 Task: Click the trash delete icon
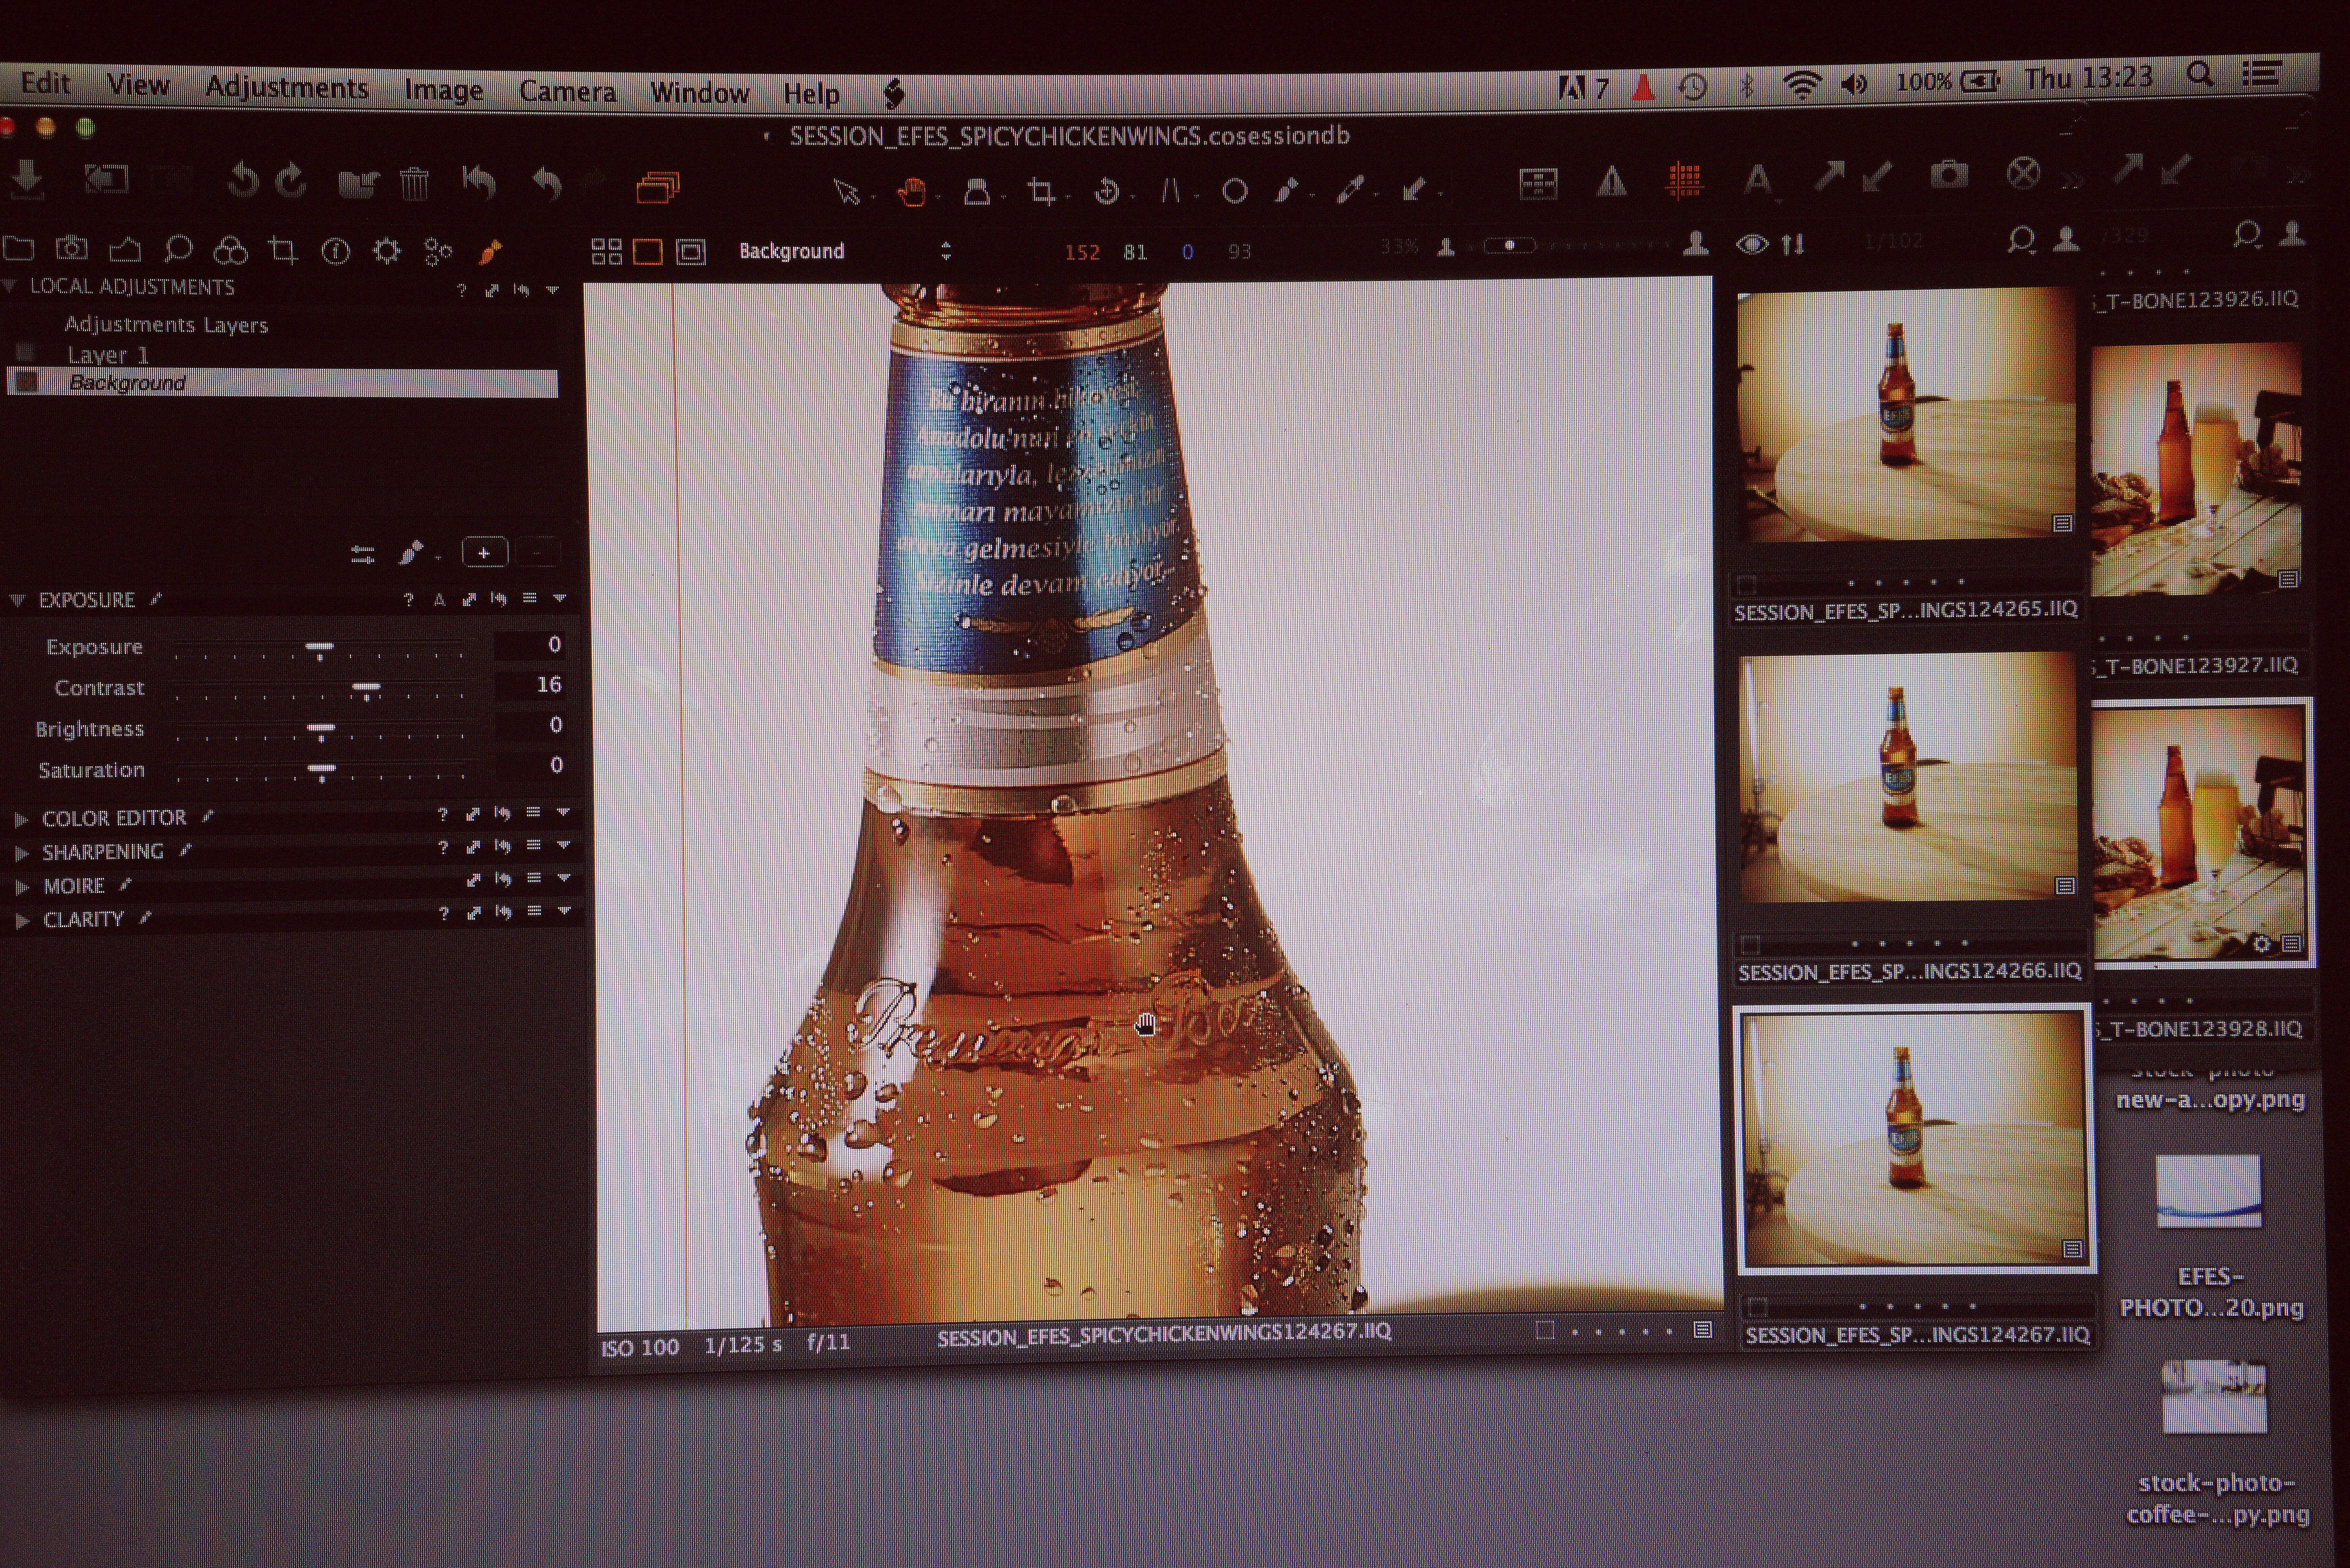(x=414, y=183)
